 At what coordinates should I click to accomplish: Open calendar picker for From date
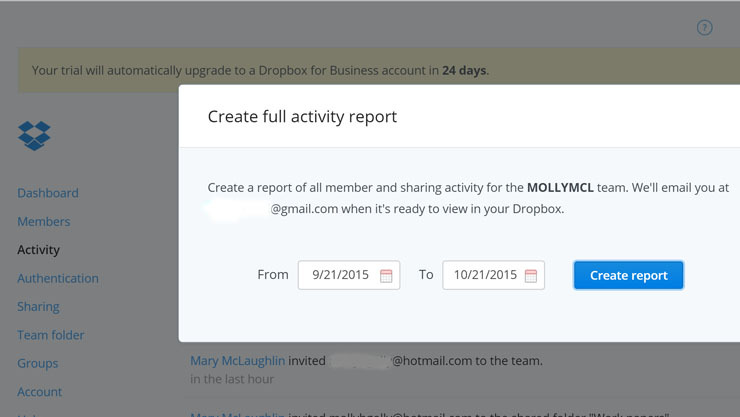coord(386,275)
